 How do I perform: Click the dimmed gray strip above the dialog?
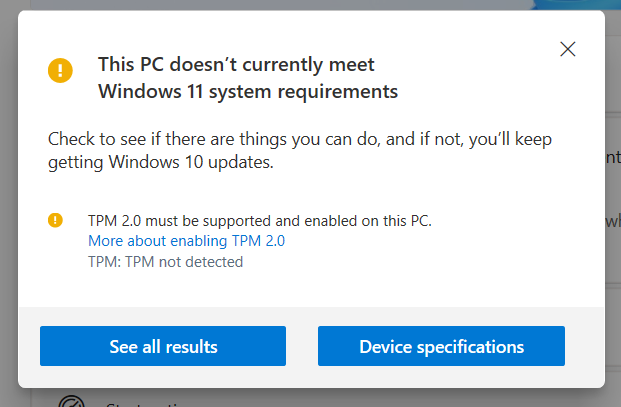click(277, 5)
